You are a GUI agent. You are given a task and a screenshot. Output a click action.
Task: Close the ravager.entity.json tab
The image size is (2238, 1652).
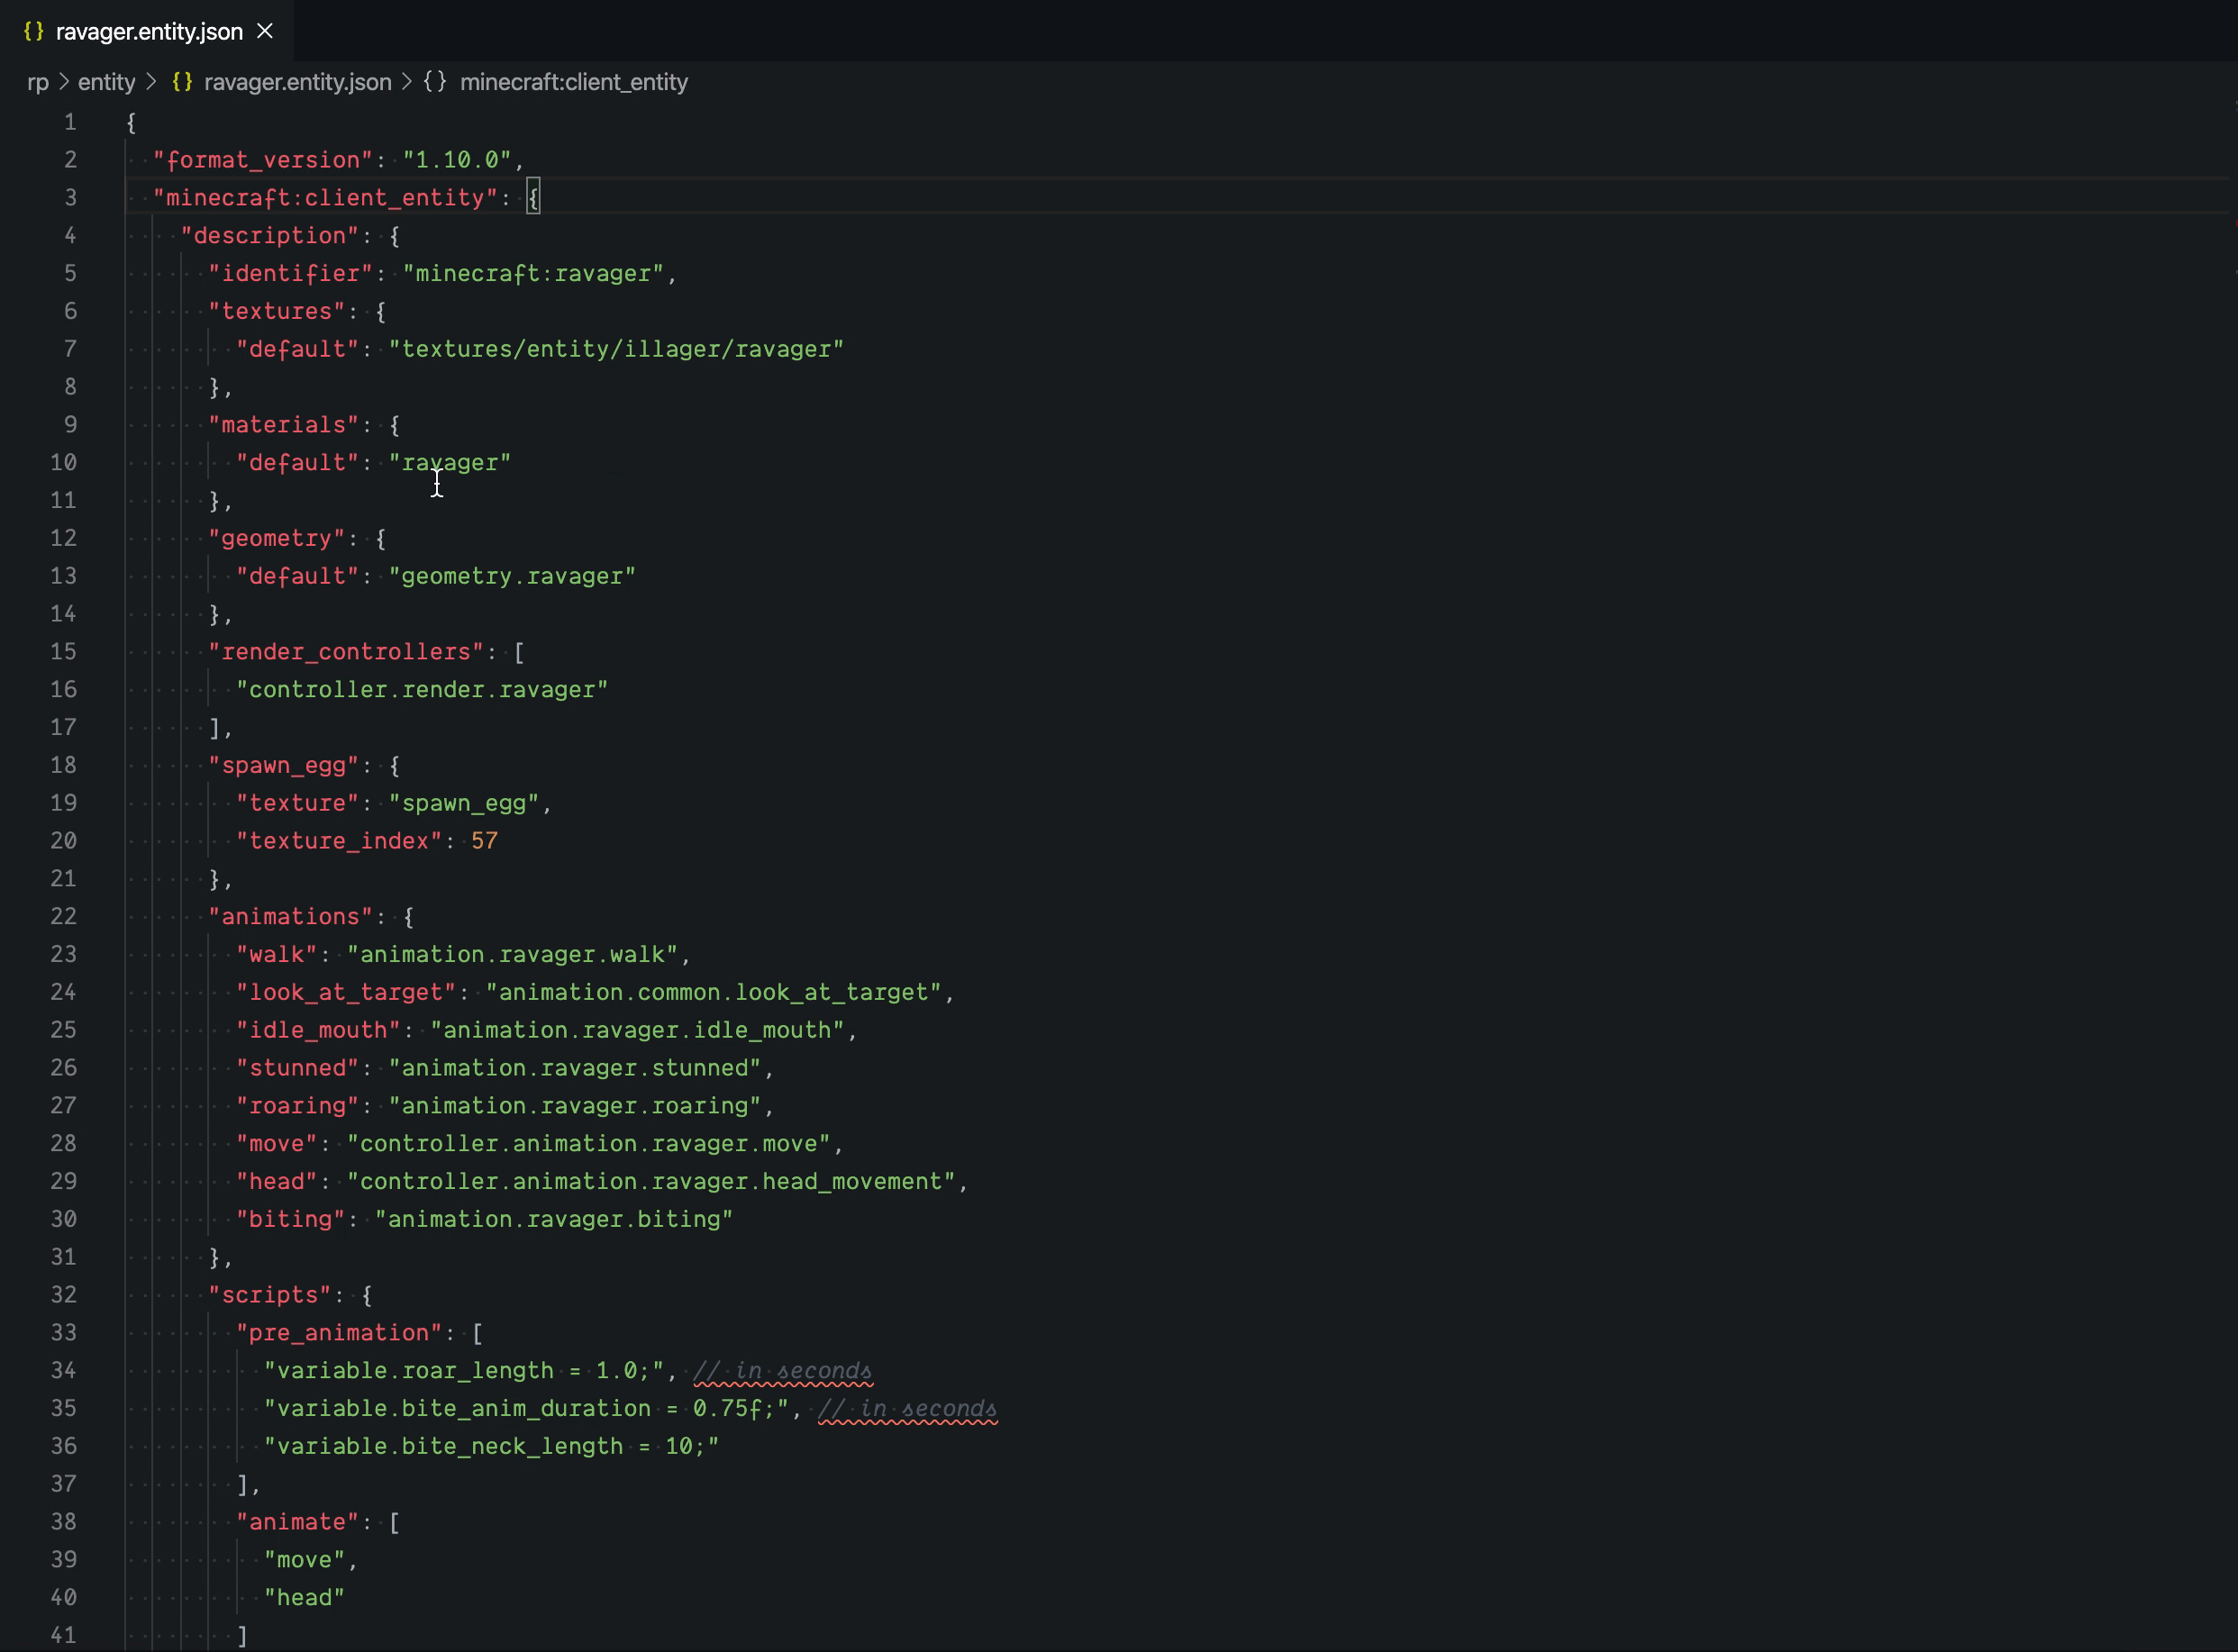[x=265, y=31]
